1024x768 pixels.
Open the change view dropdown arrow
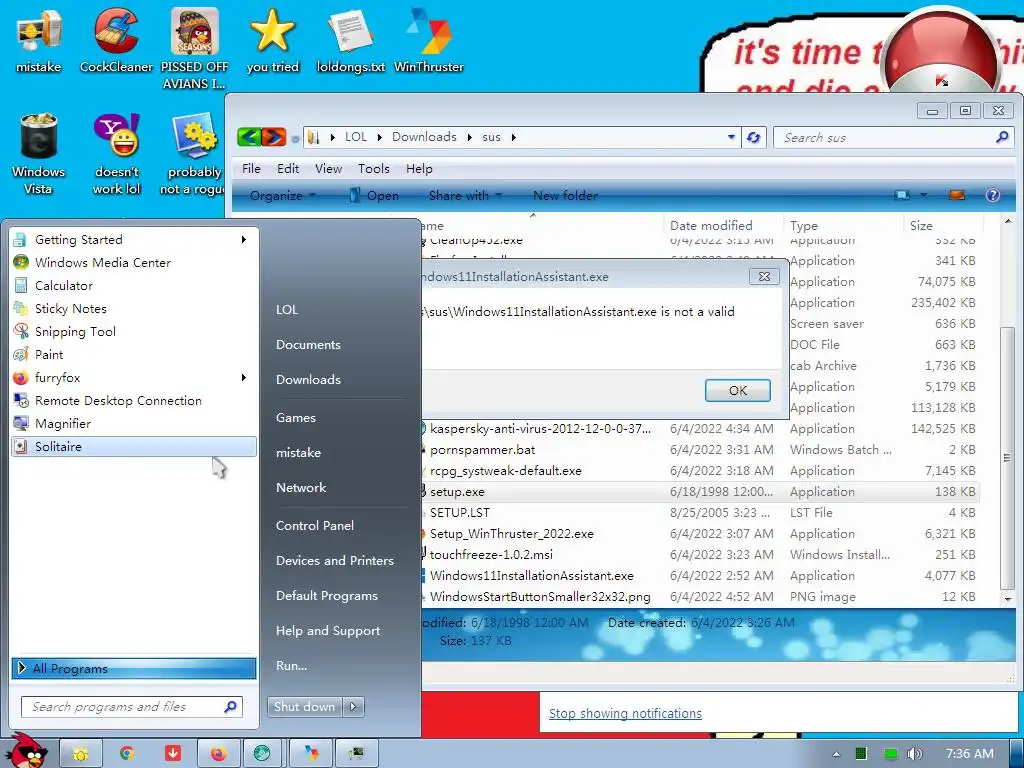(x=923, y=195)
